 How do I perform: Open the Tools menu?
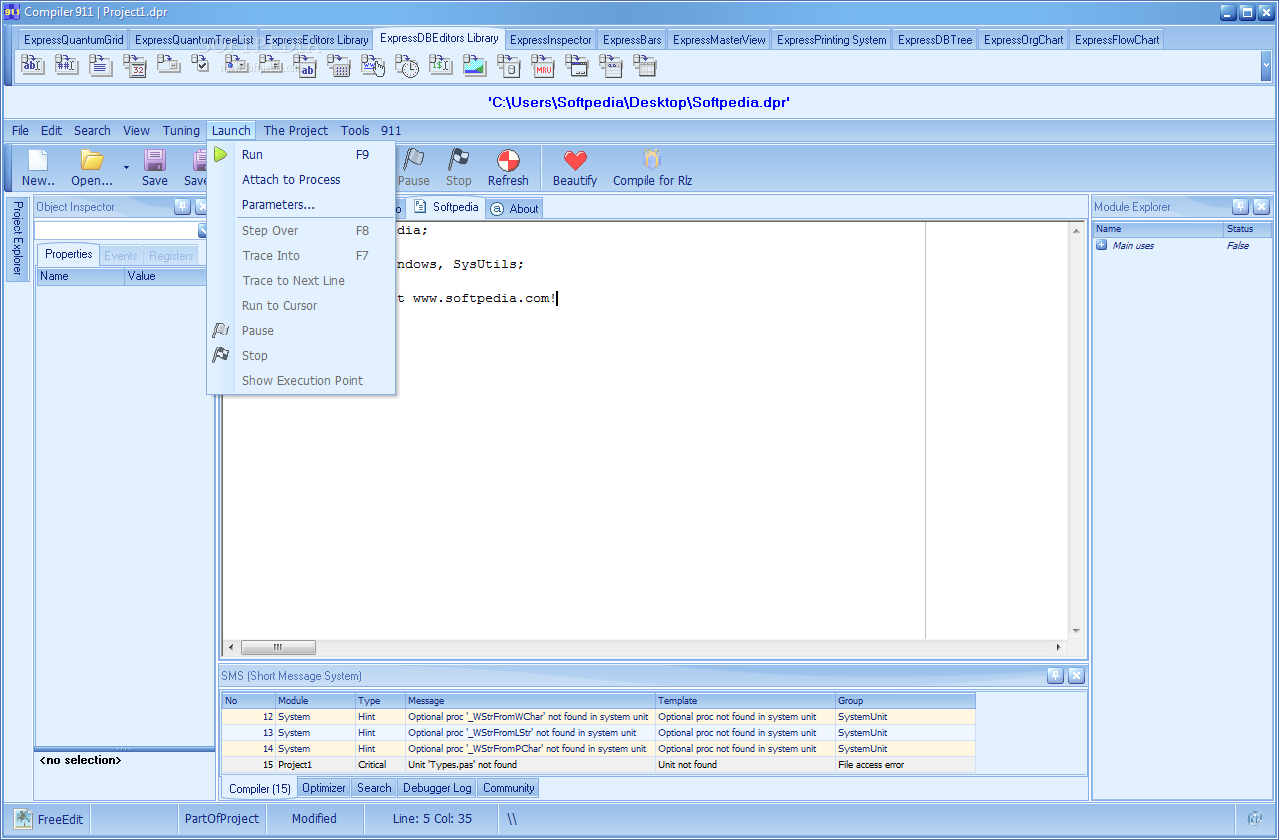coord(355,130)
